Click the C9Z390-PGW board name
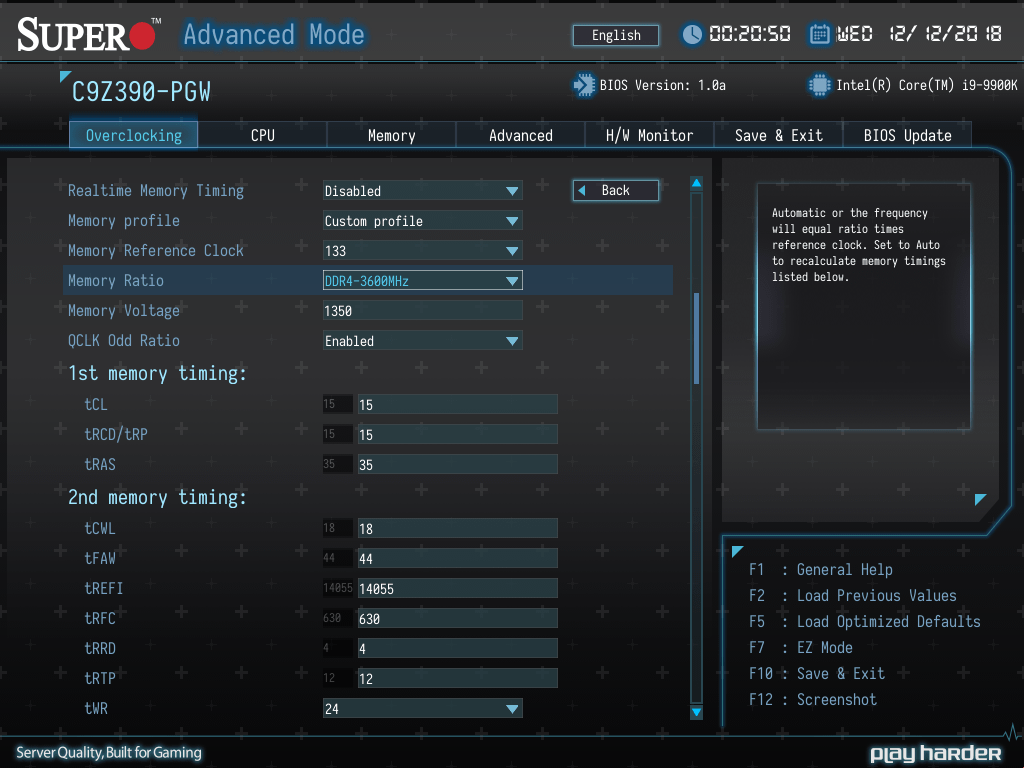Viewport: 1024px width, 768px height. point(141,92)
